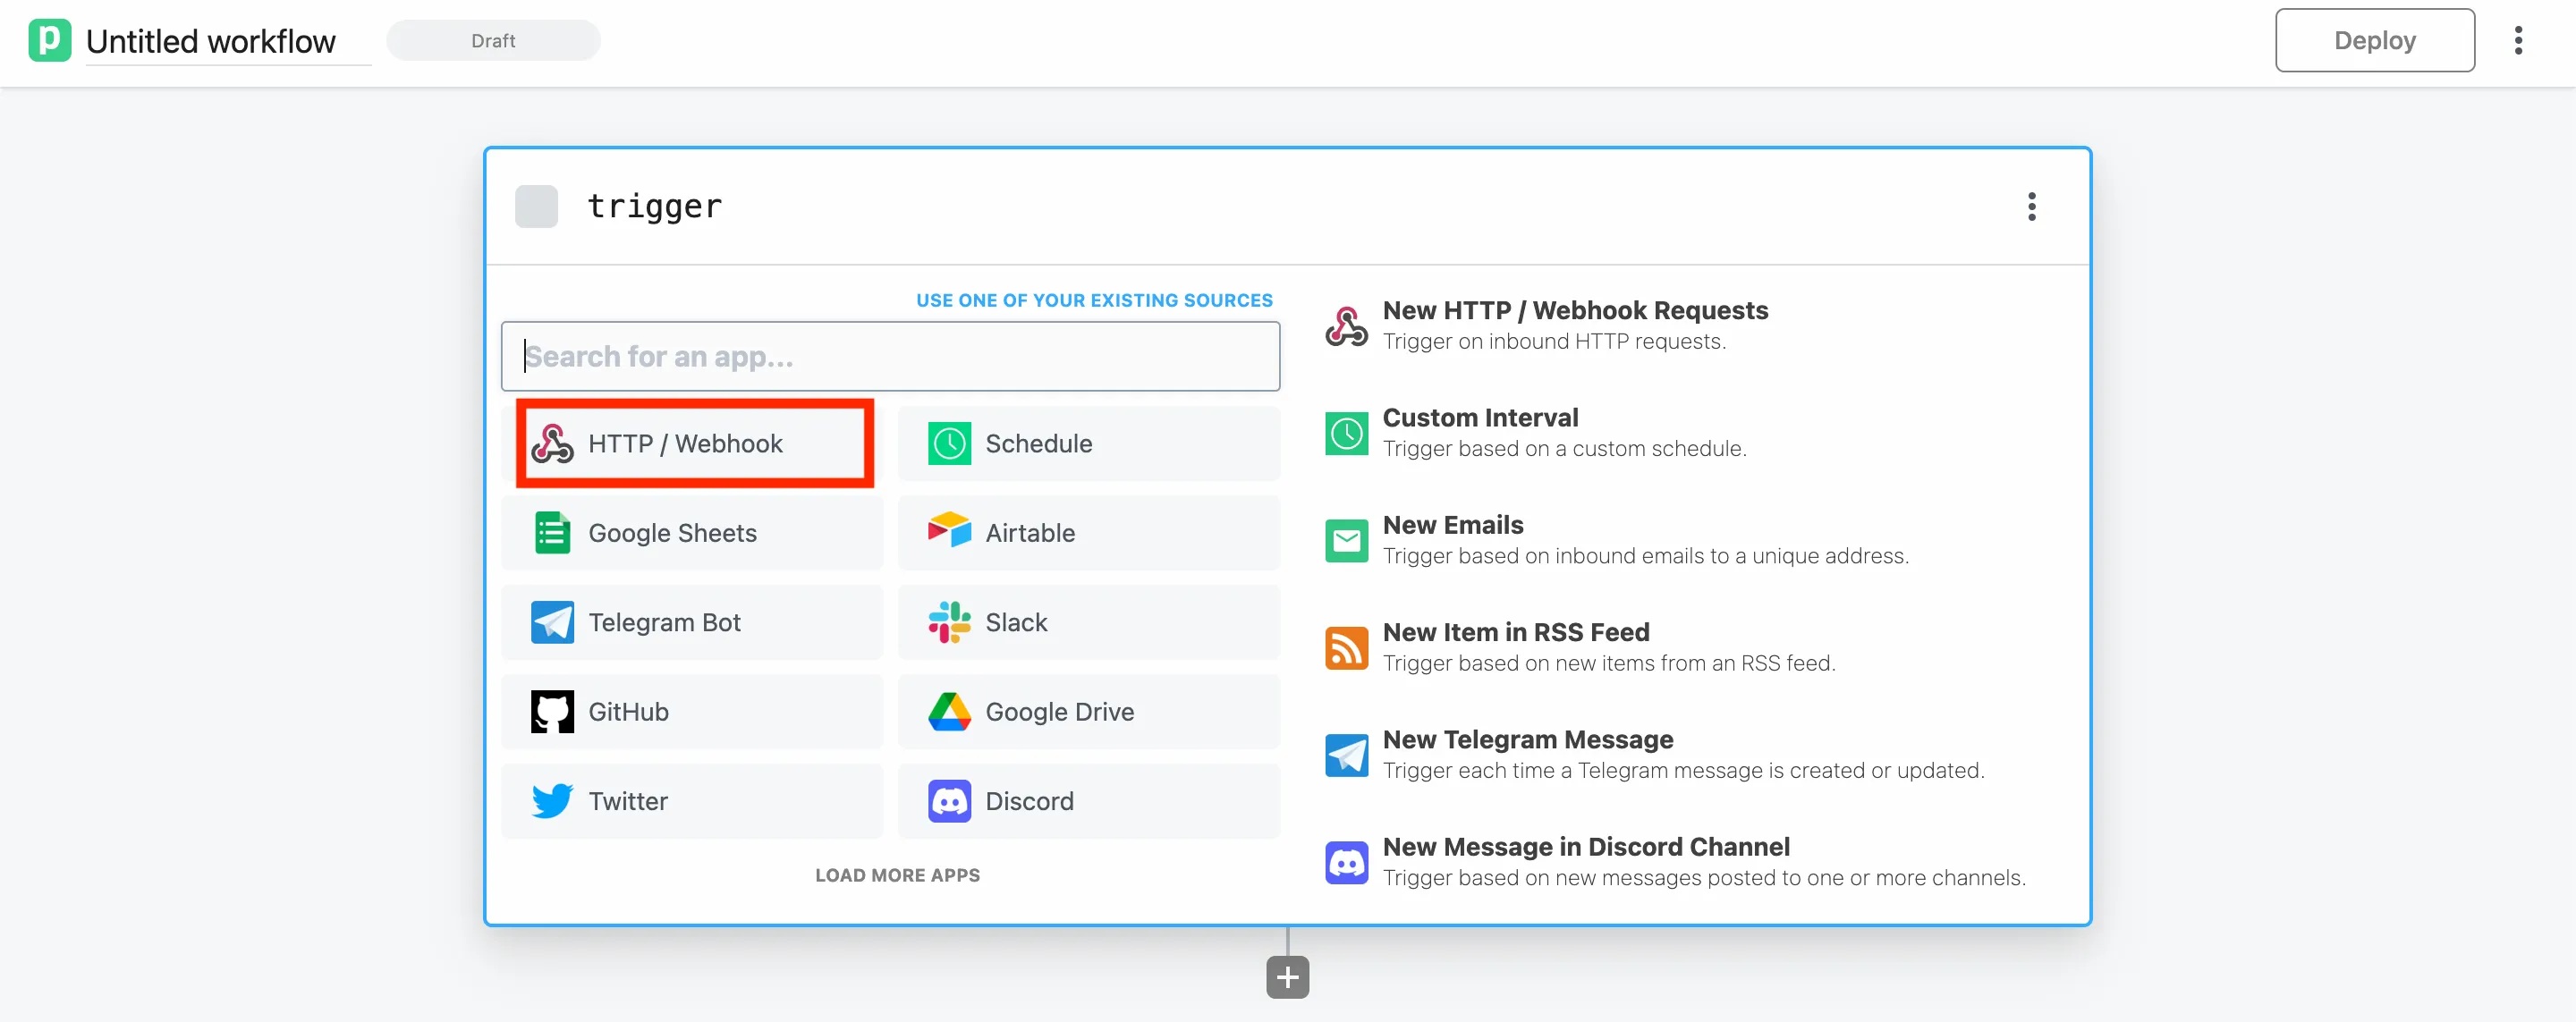2576x1022 pixels.
Task: Click the Airtable icon
Action: click(x=949, y=530)
